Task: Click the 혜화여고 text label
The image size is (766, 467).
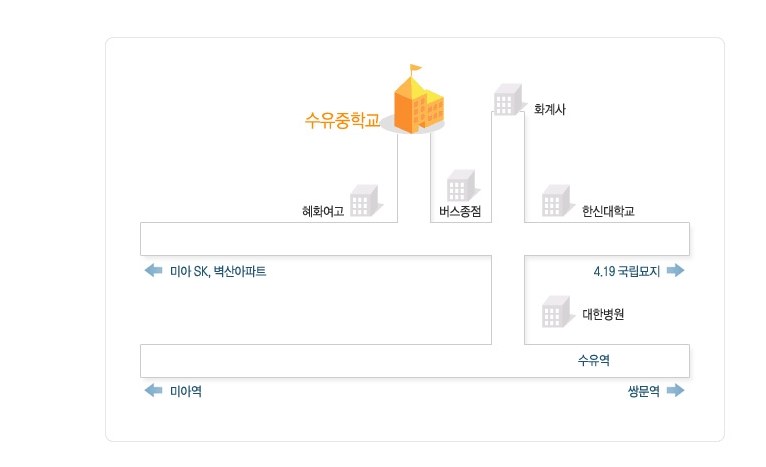Action: [x=323, y=212]
